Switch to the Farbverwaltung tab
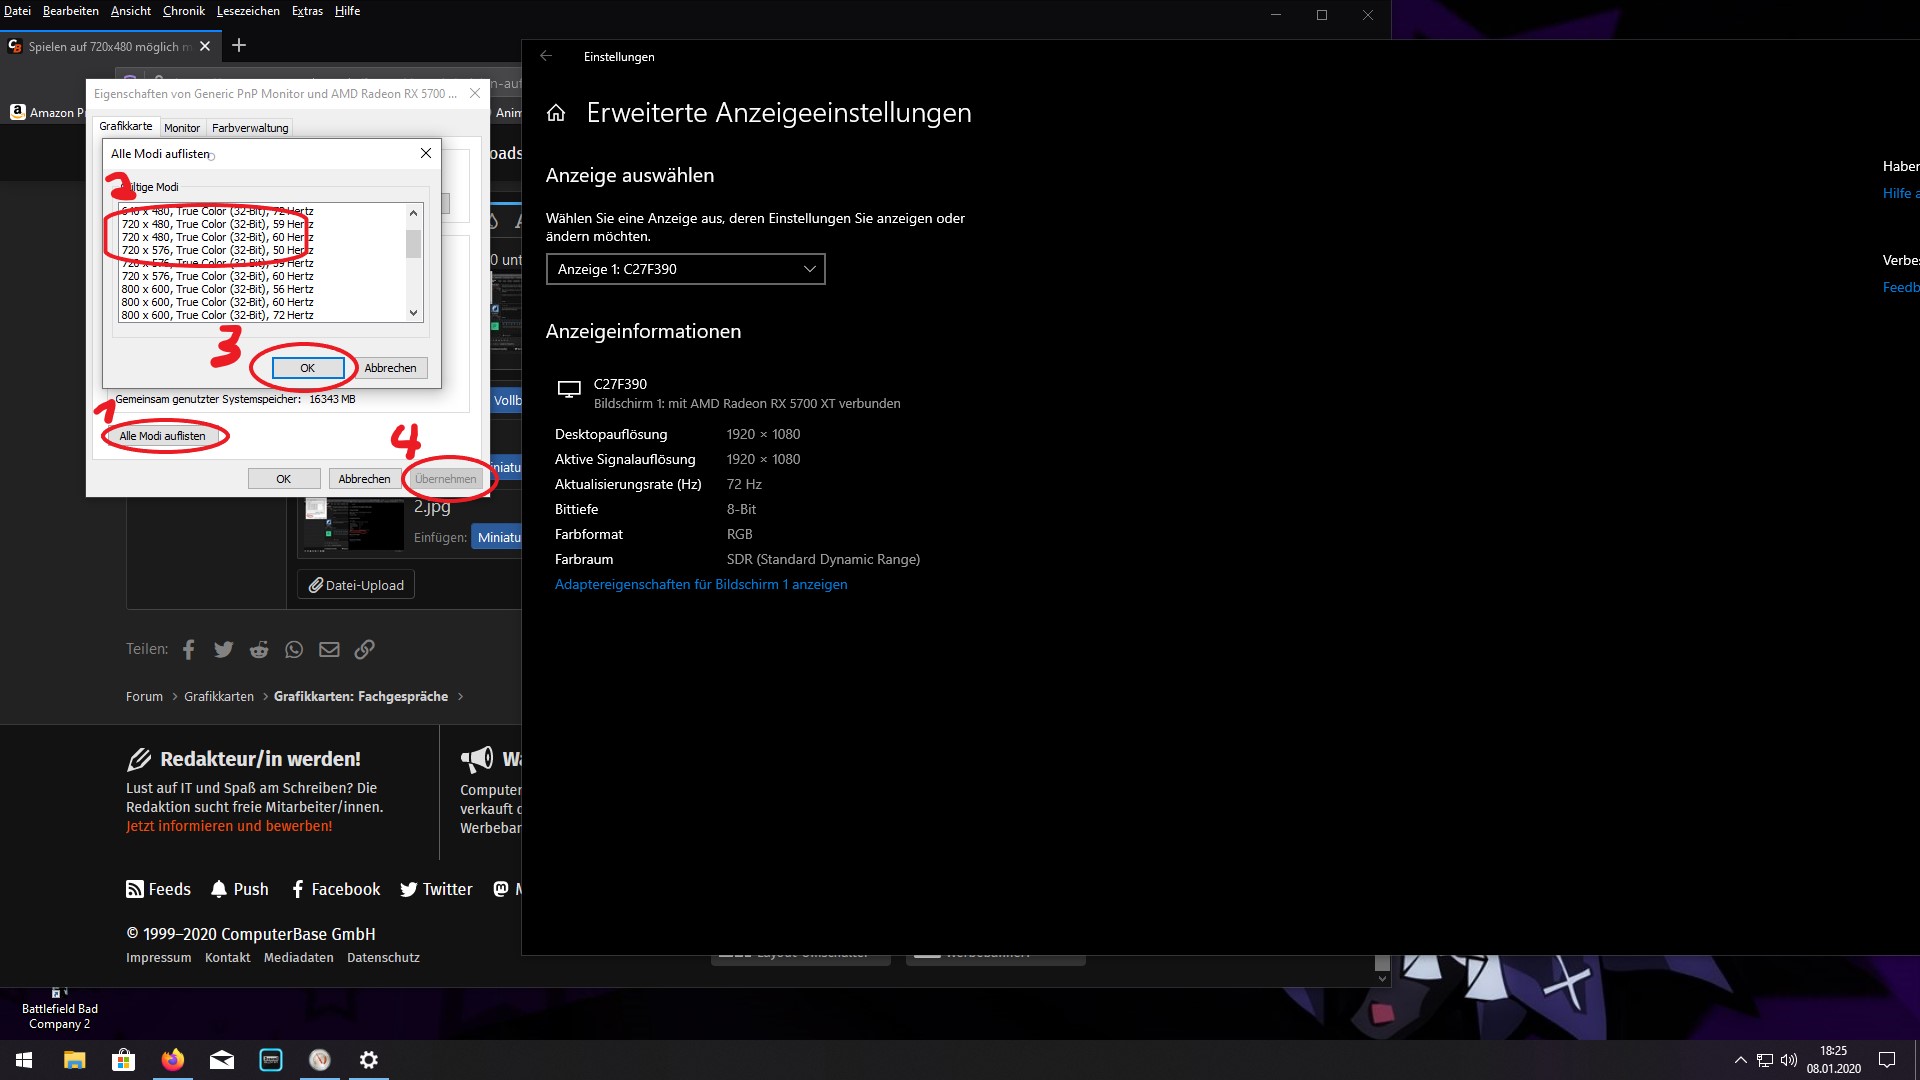The height and width of the screenshot is (1080, 1920). [x=250, y=128]
